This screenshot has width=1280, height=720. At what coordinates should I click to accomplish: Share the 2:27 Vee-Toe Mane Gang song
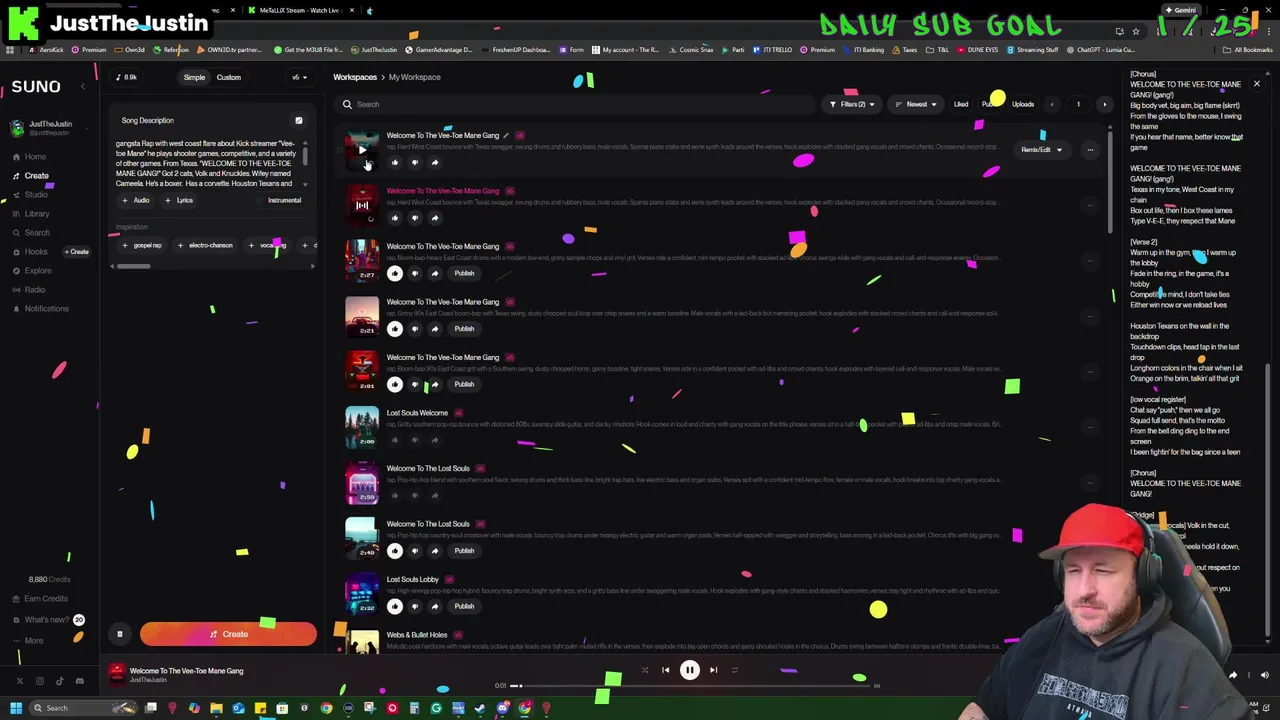click(435, 273)
